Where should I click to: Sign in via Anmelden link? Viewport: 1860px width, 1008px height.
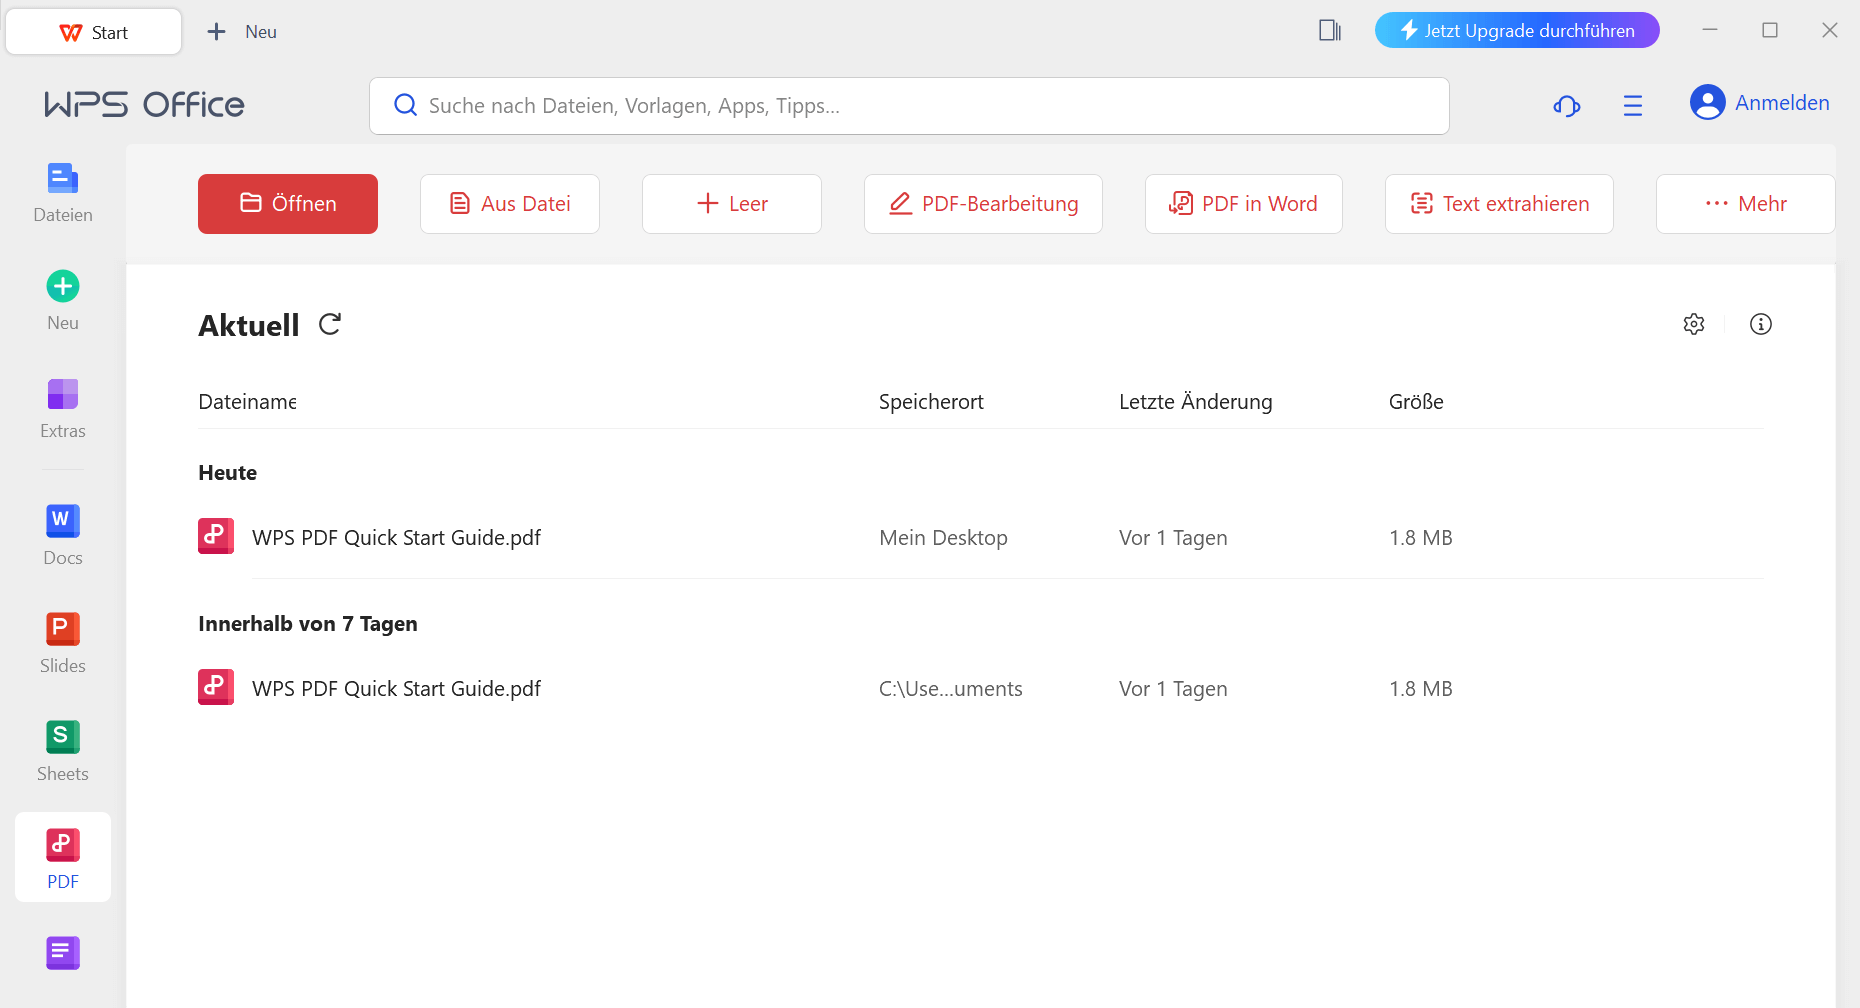[x=1782, y=103]
